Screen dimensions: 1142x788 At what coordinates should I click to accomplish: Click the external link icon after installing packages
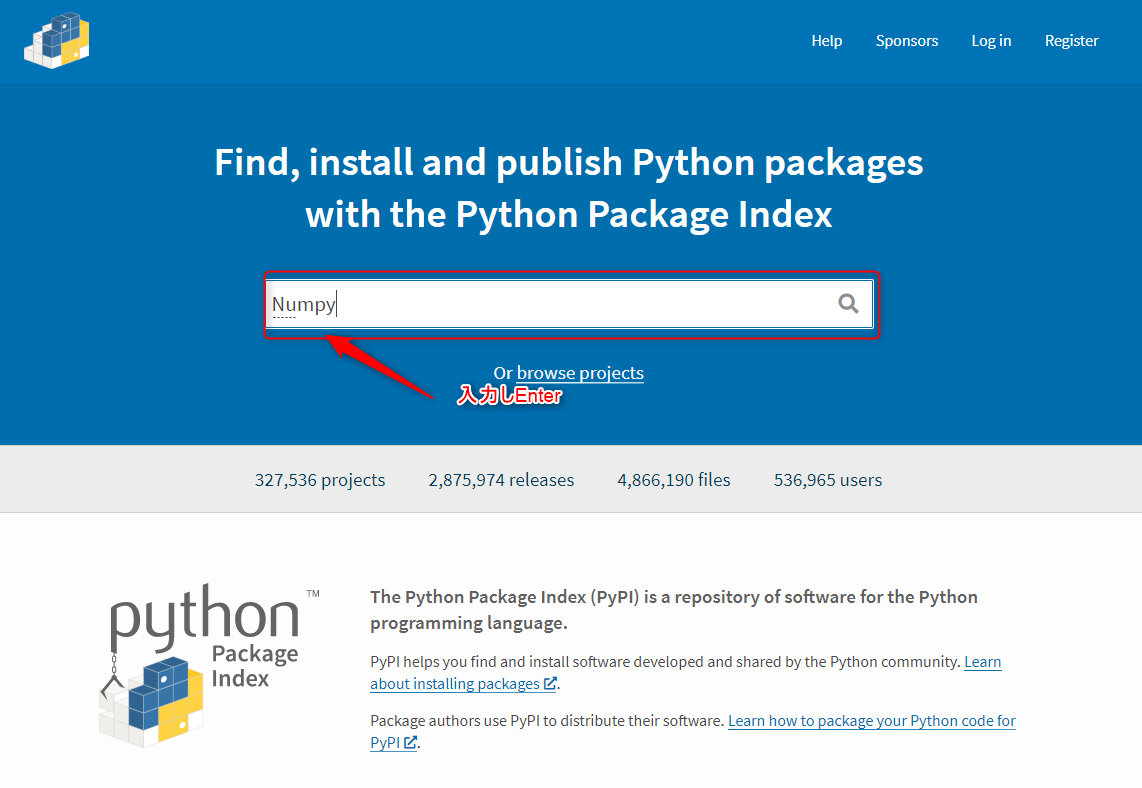(x=551, y=684)
